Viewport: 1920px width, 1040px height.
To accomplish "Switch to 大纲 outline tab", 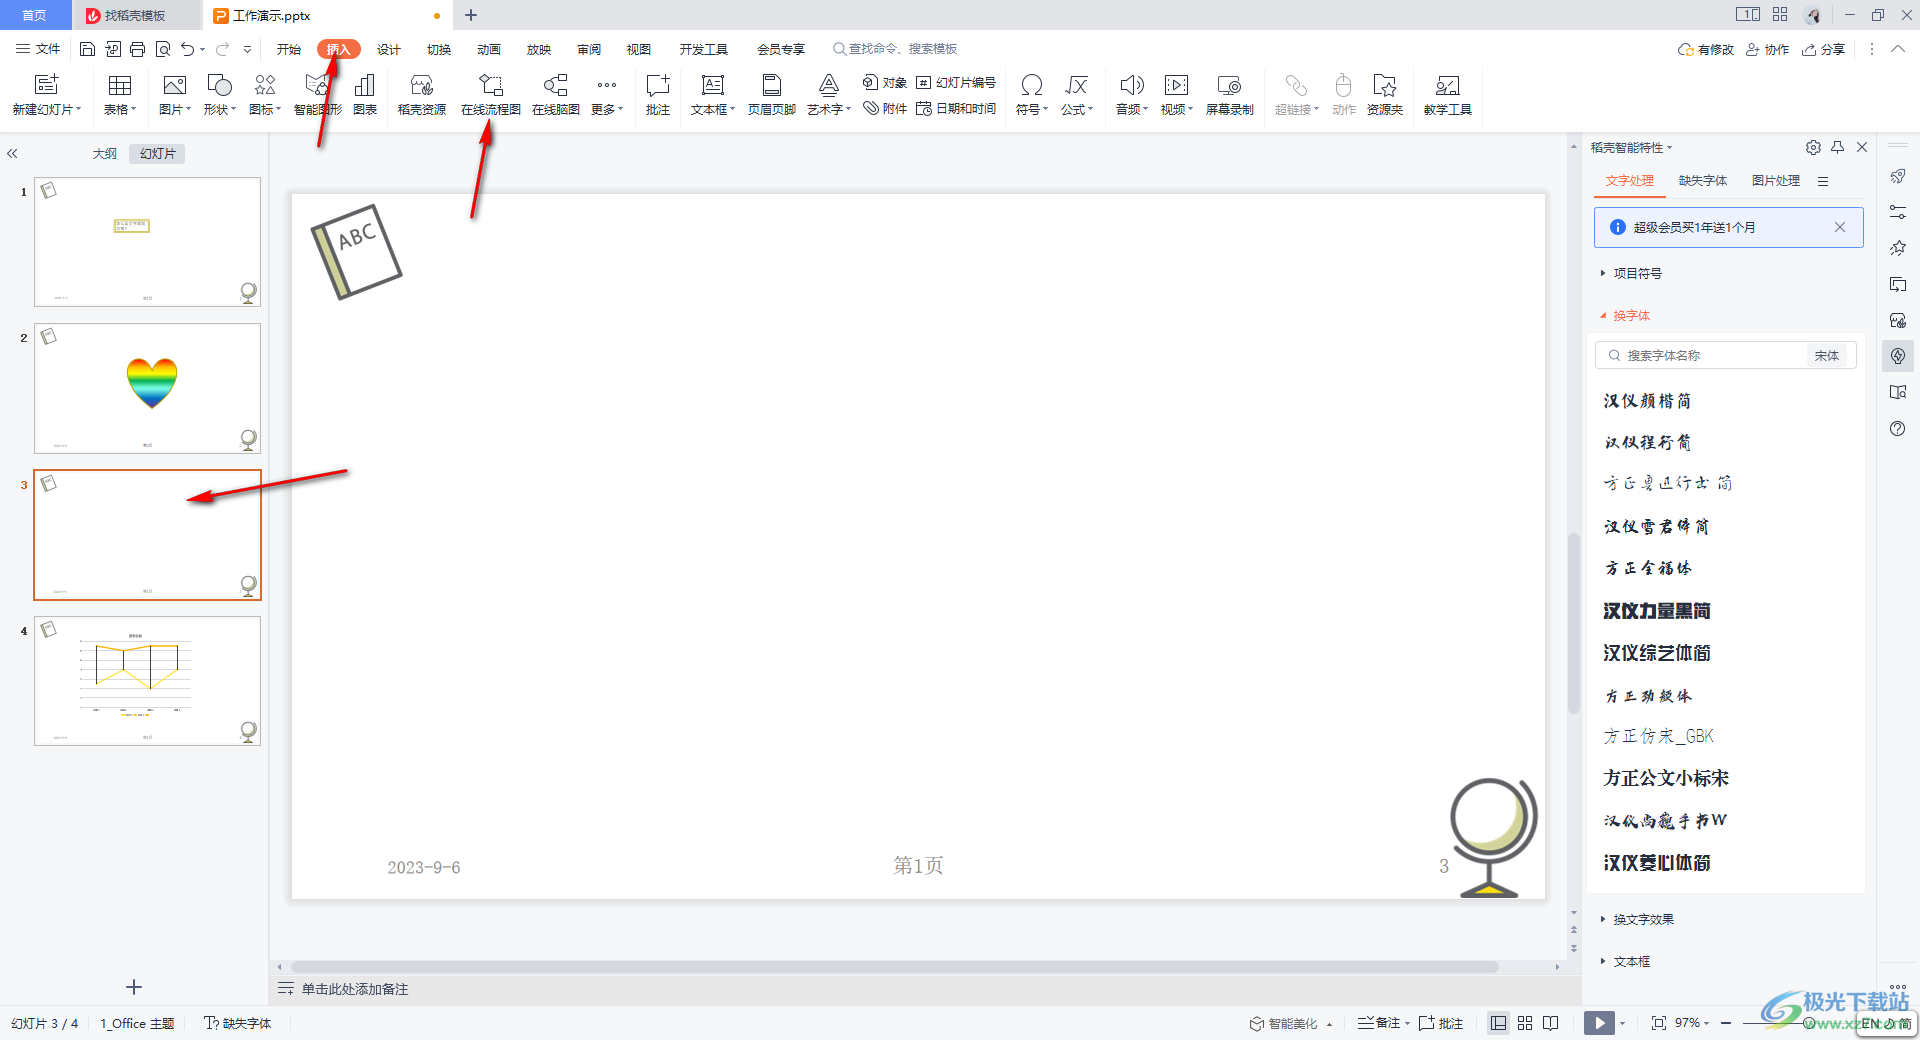I will click(105, 154).
